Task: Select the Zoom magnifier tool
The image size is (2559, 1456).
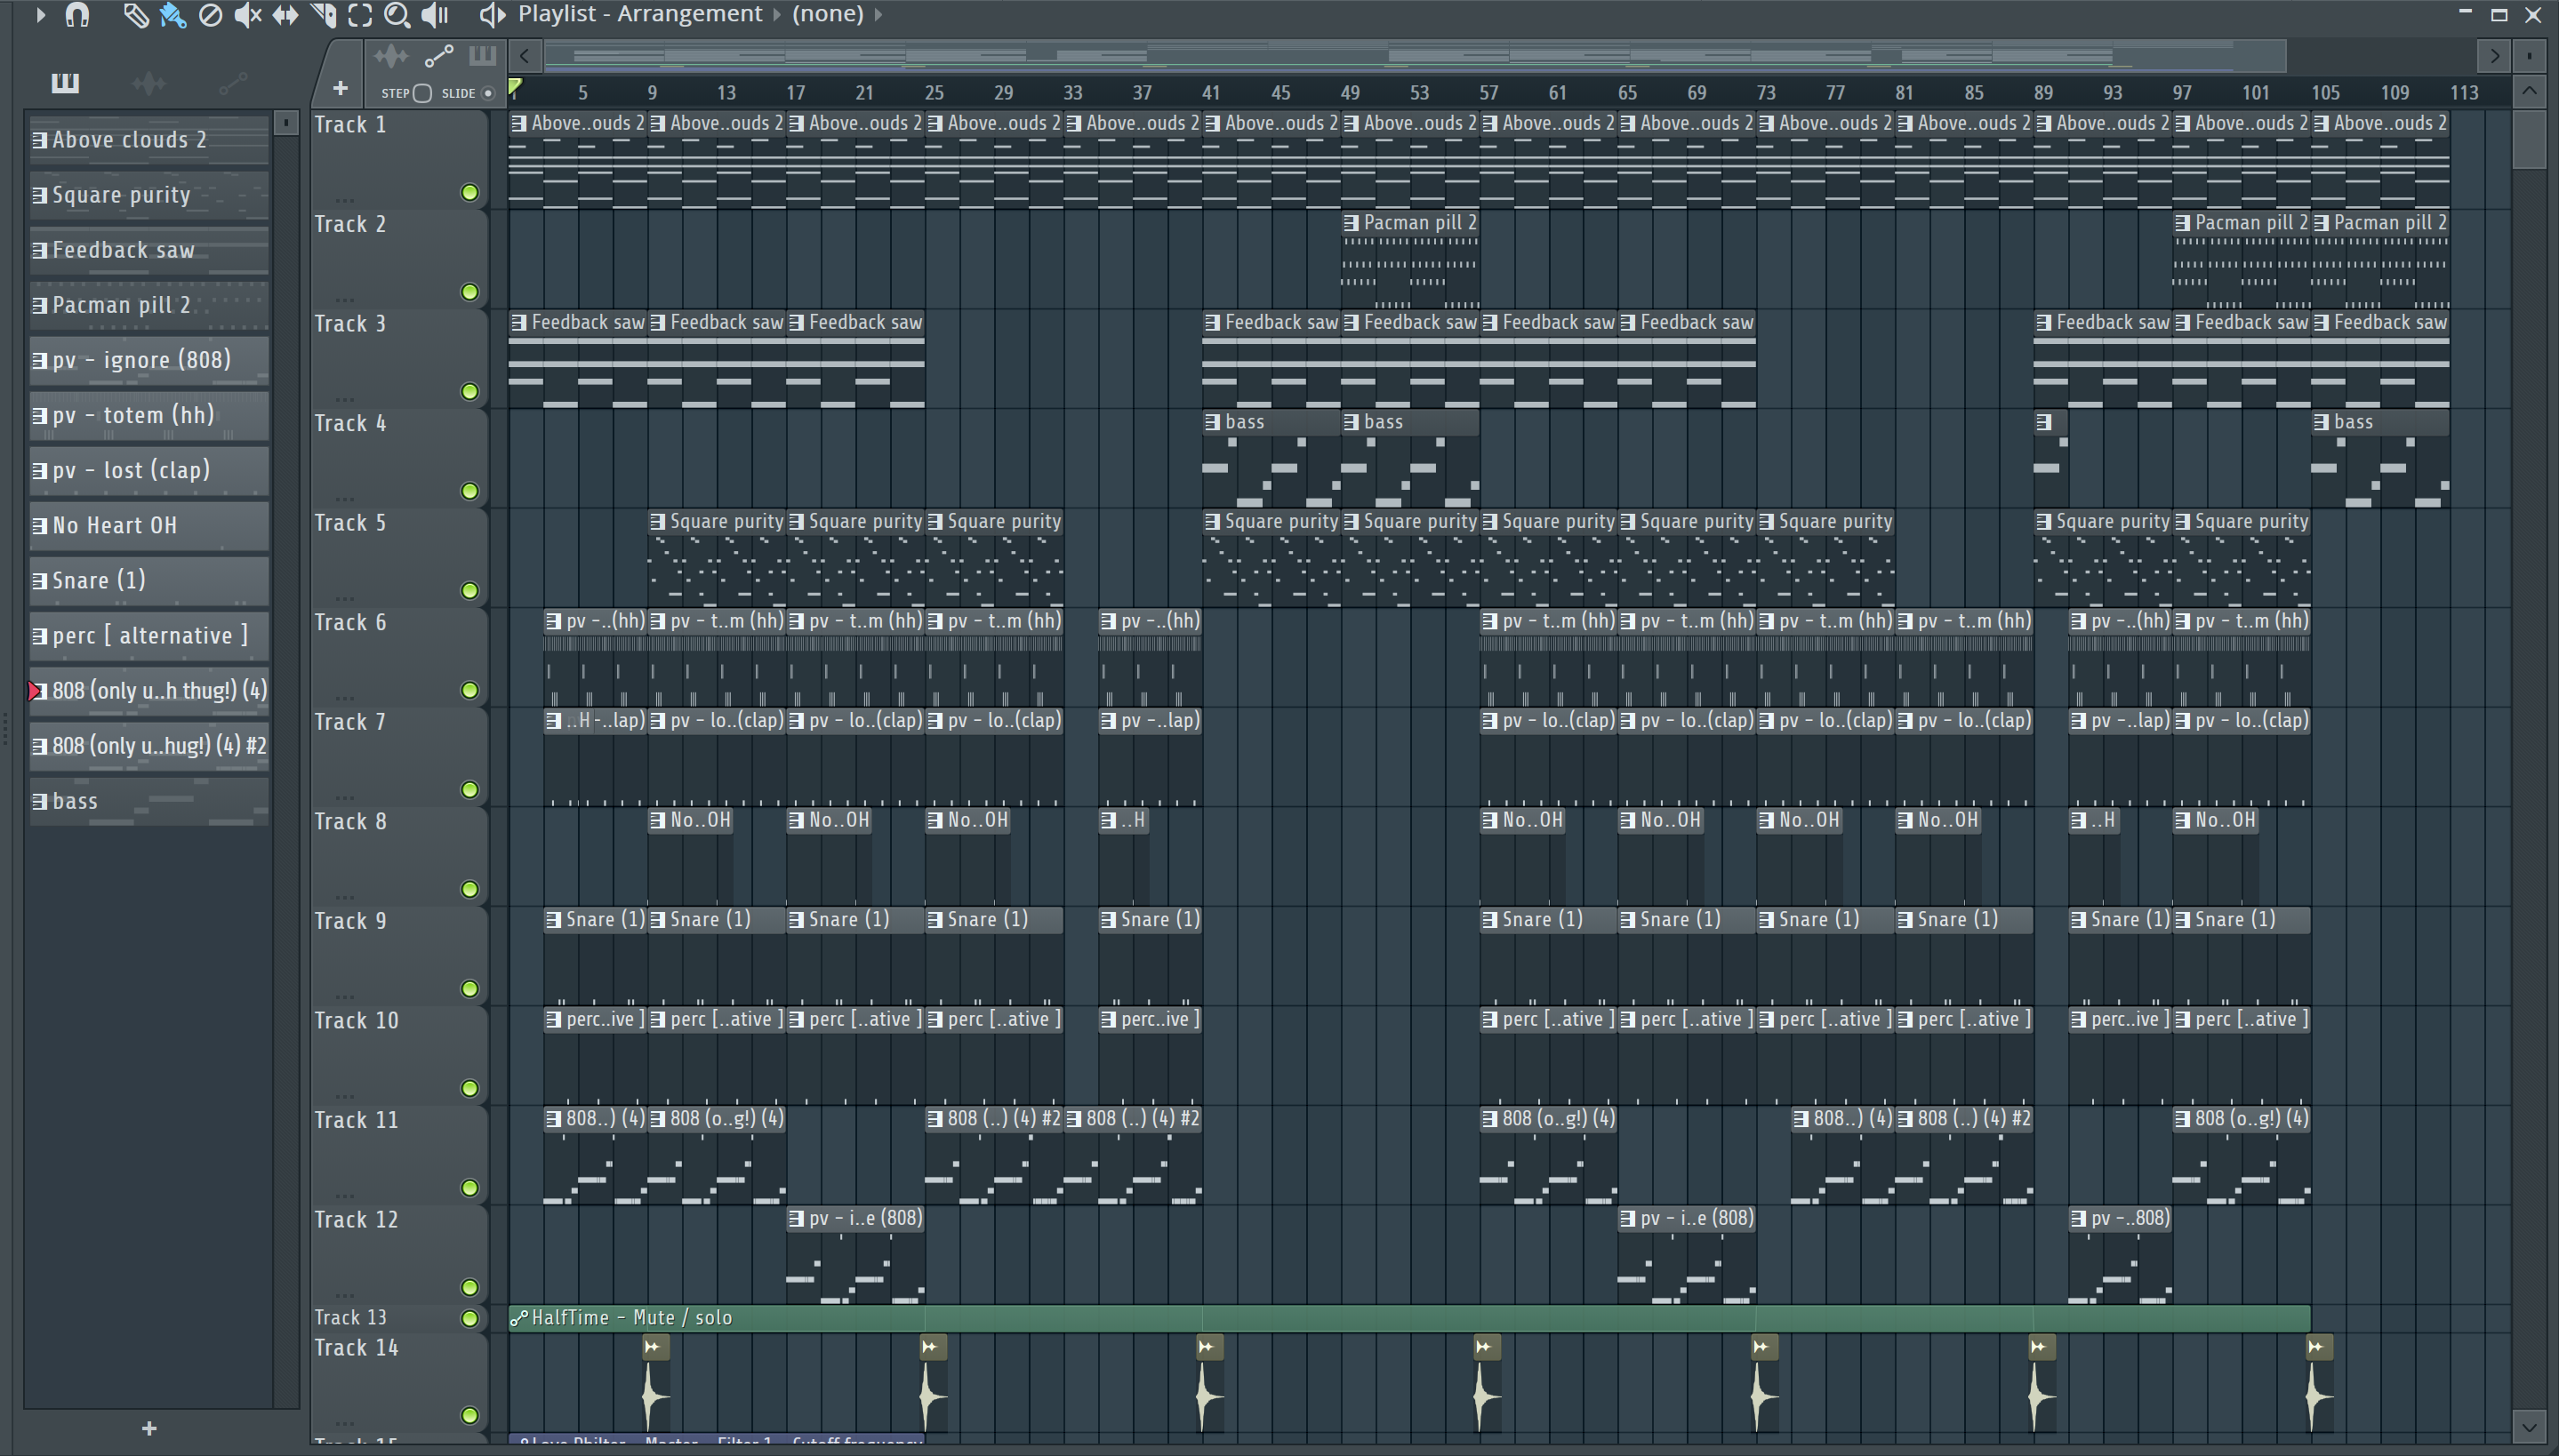Action: point(397,14)
